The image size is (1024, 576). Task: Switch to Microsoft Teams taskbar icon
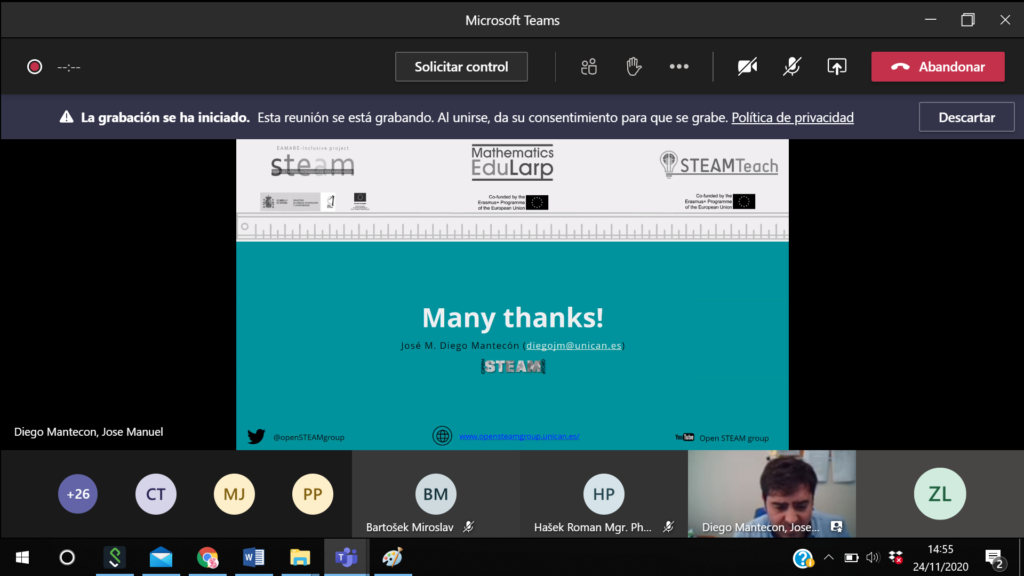pos(346,558)
